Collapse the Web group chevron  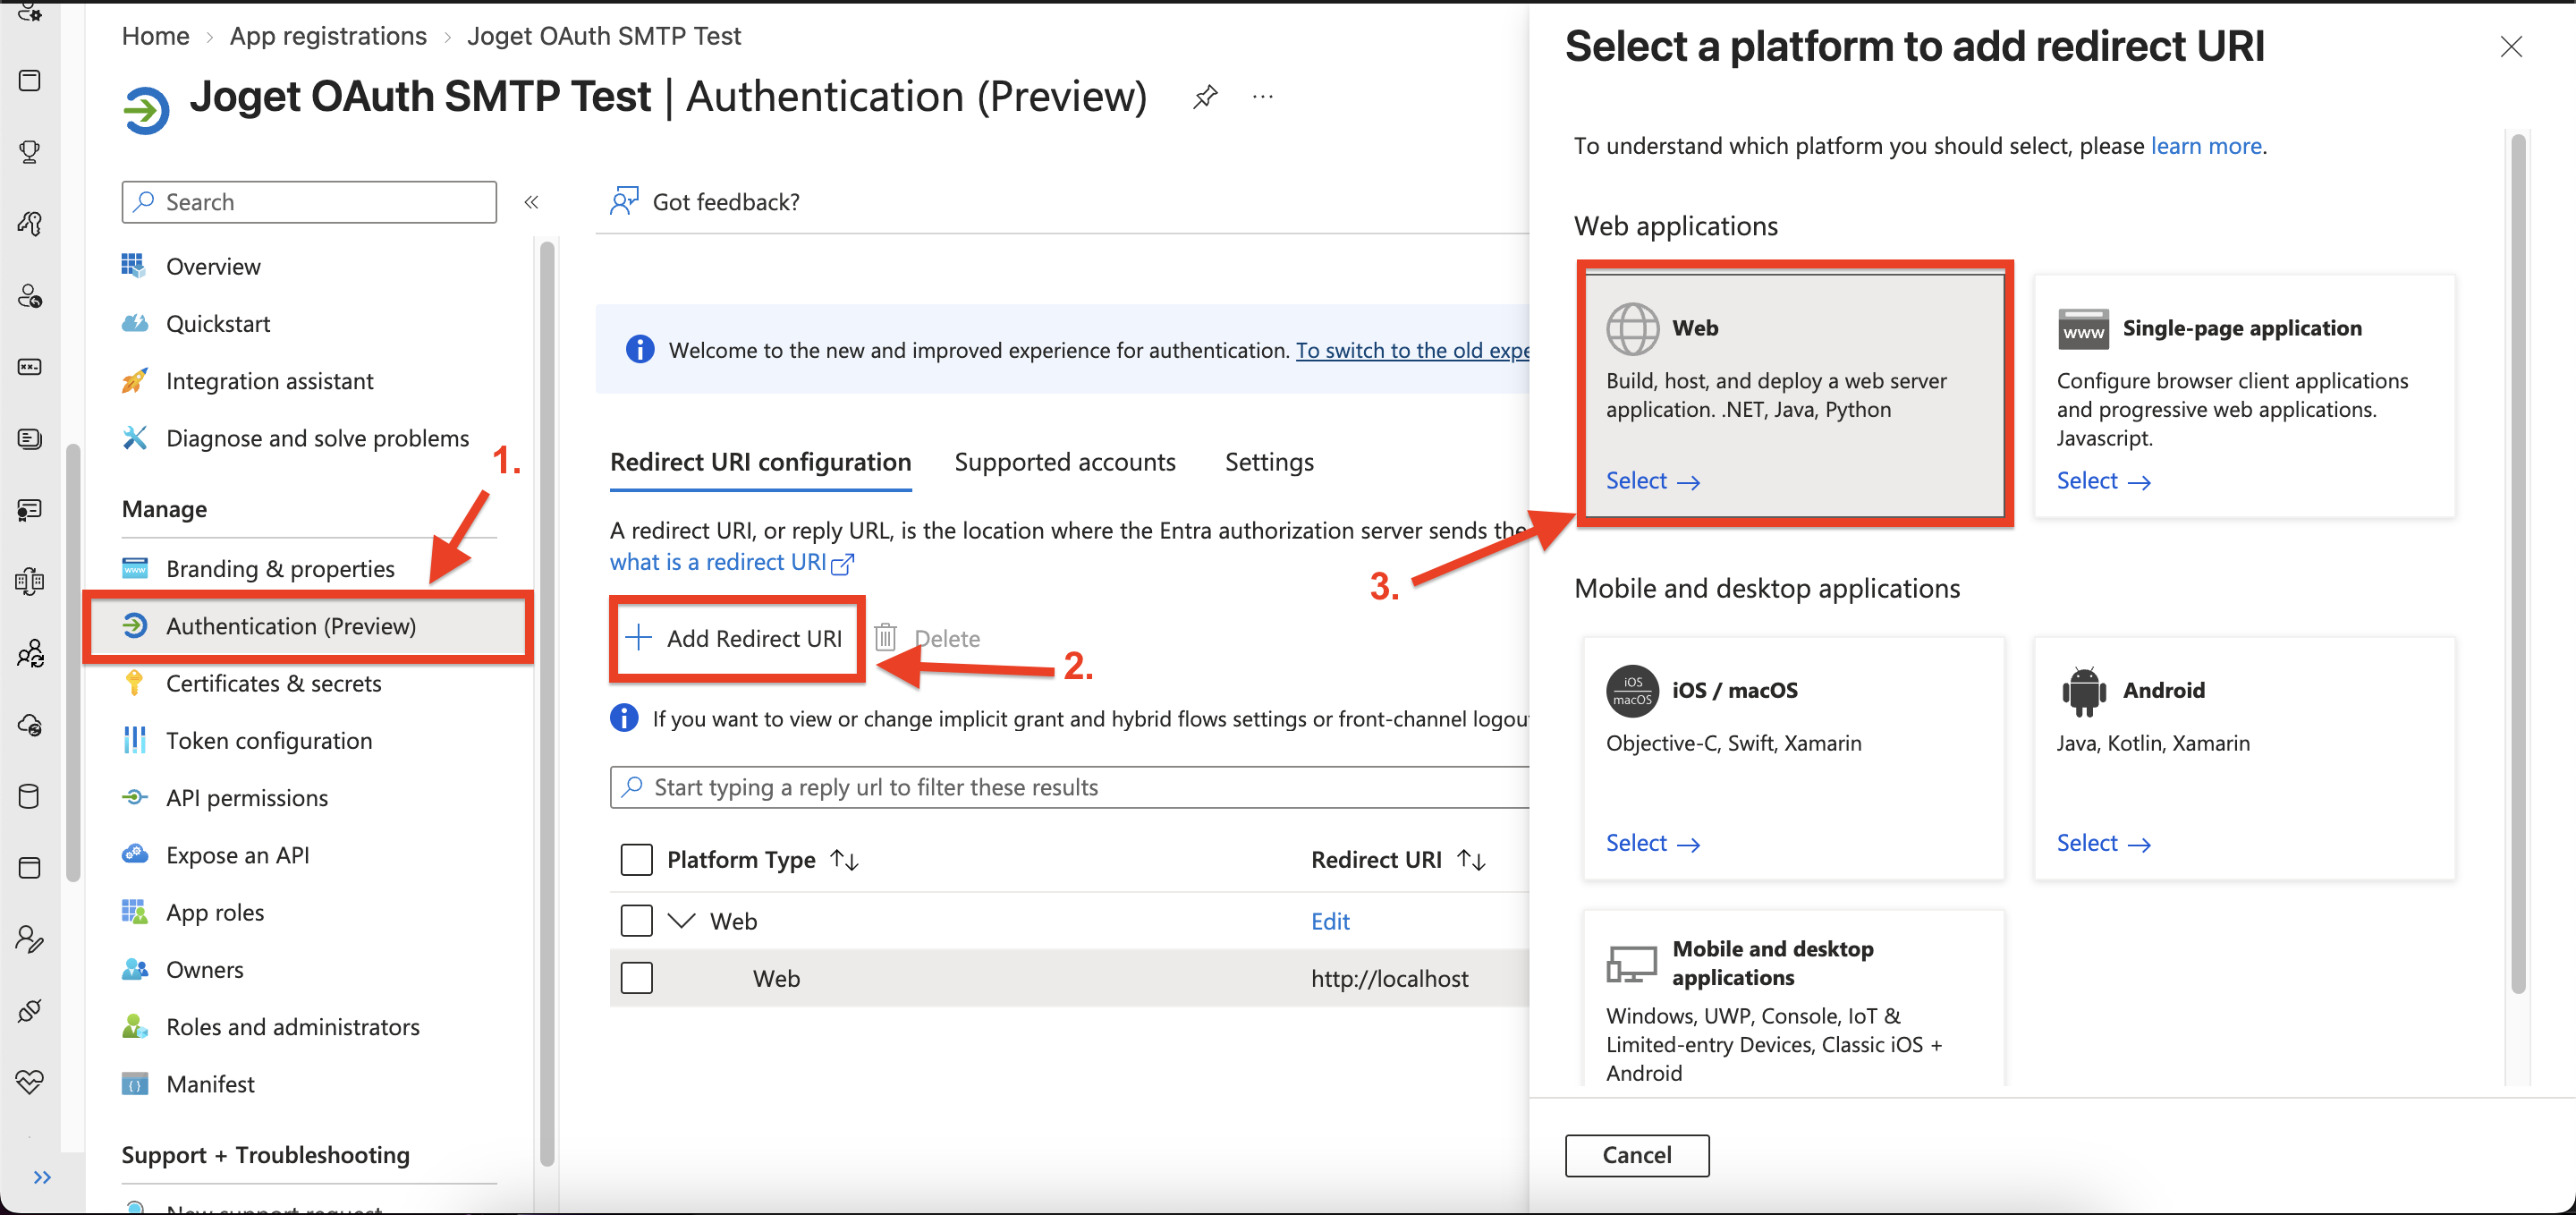coord(681,920)
